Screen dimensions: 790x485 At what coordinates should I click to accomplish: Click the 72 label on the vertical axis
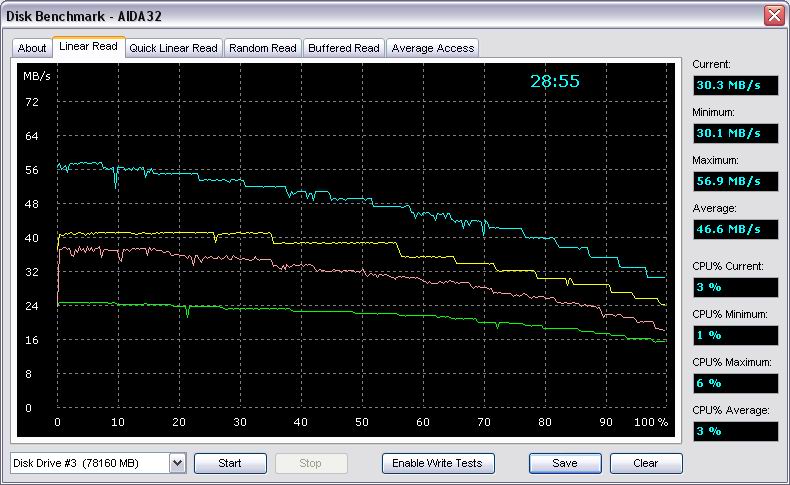[x=32, y=102]
